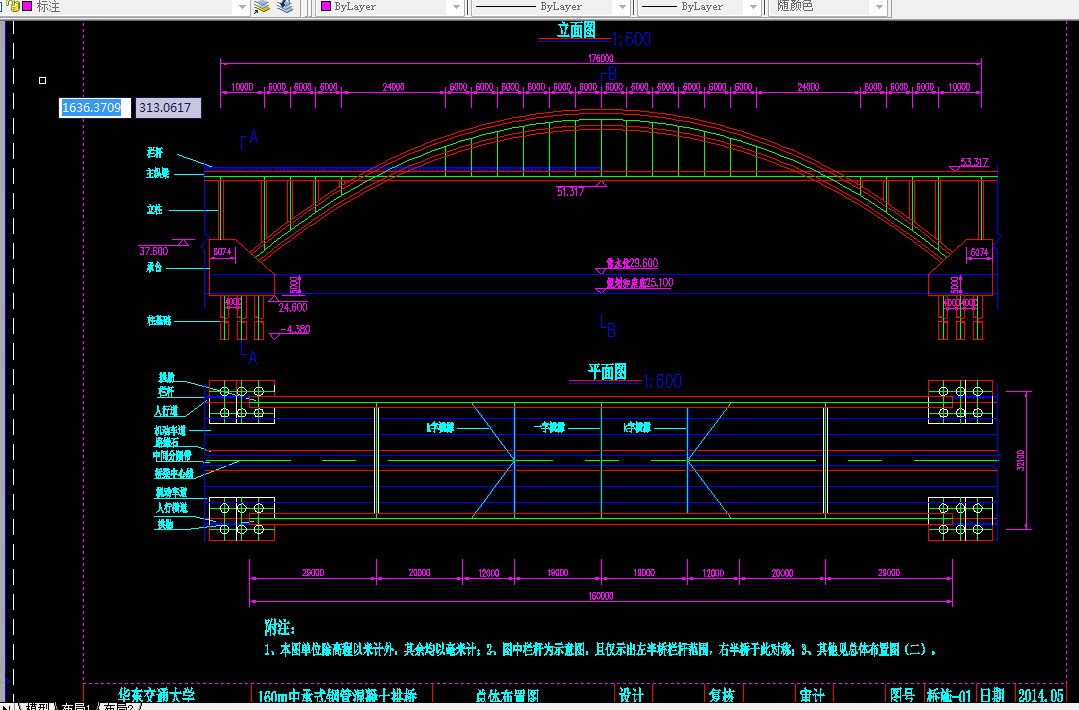Expand the 标注 layer dropdown list

pyautogui.click(x=240, y=7)
